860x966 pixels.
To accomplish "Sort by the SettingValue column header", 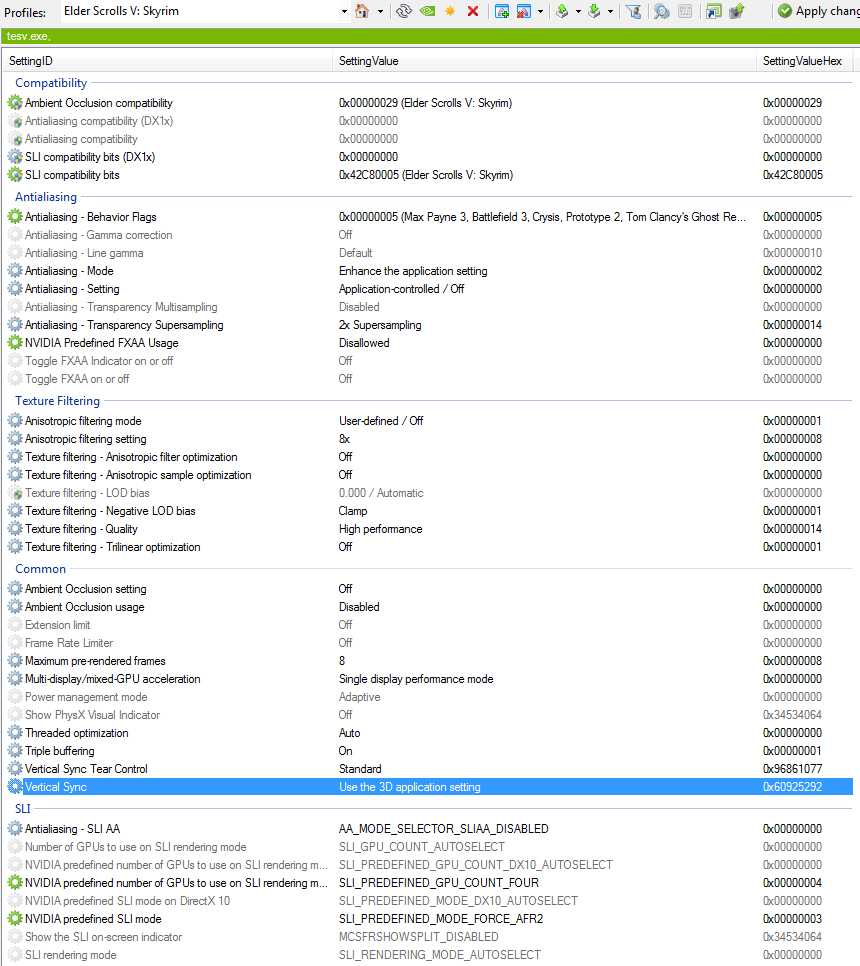I will pyautogui.click(x=544, y=61).
